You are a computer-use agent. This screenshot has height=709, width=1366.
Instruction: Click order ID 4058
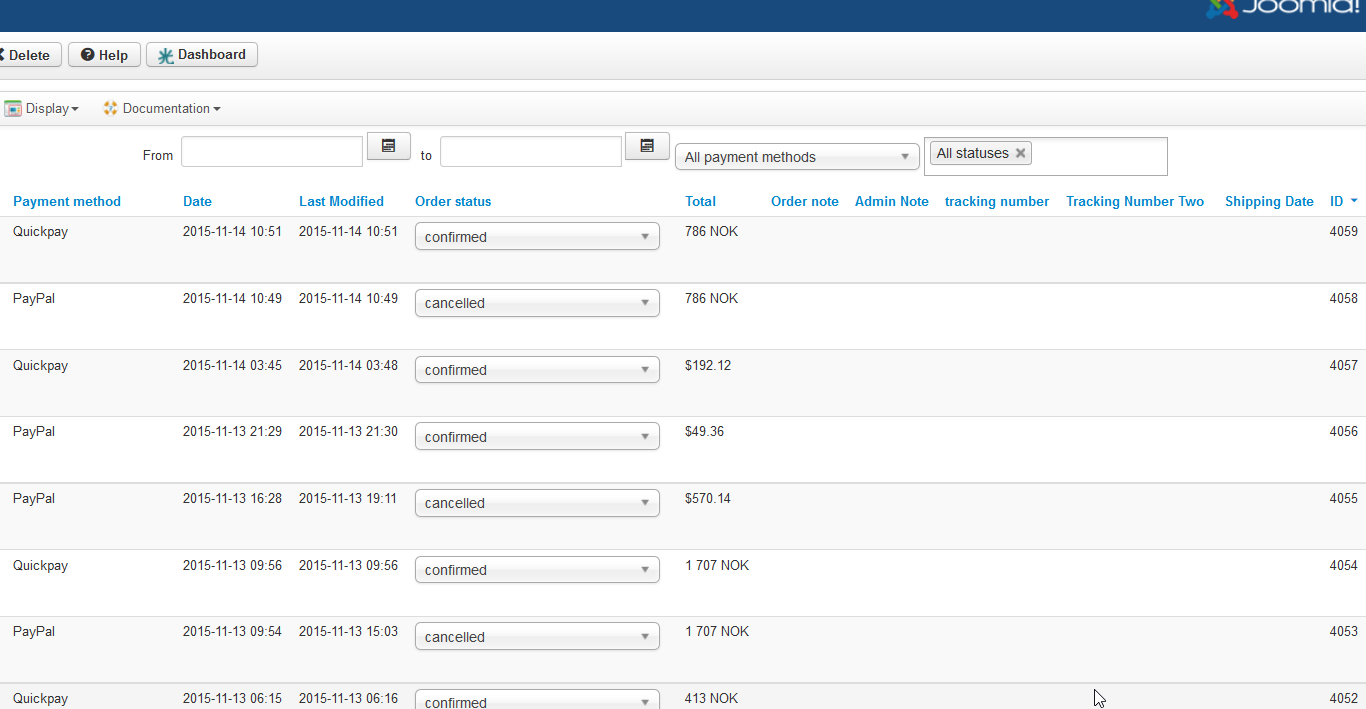(1344, 298)
